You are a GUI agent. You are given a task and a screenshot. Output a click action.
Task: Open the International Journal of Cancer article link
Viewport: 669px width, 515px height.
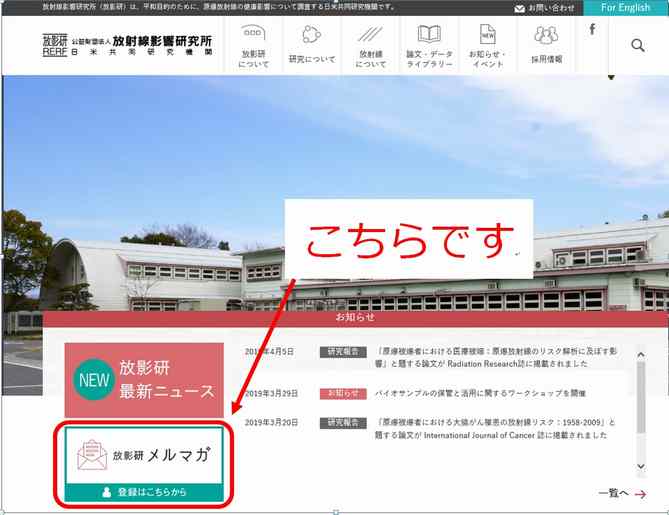(495, 429)
